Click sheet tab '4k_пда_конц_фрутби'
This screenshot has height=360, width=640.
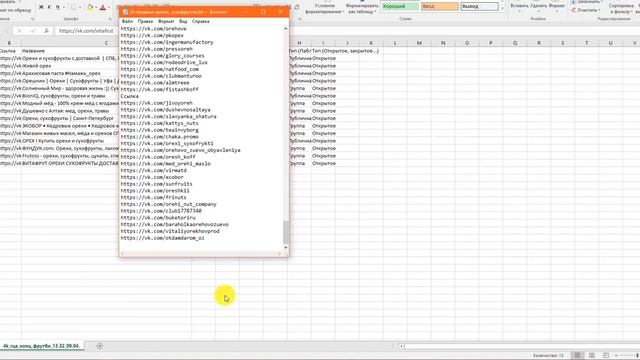[41, 346]
